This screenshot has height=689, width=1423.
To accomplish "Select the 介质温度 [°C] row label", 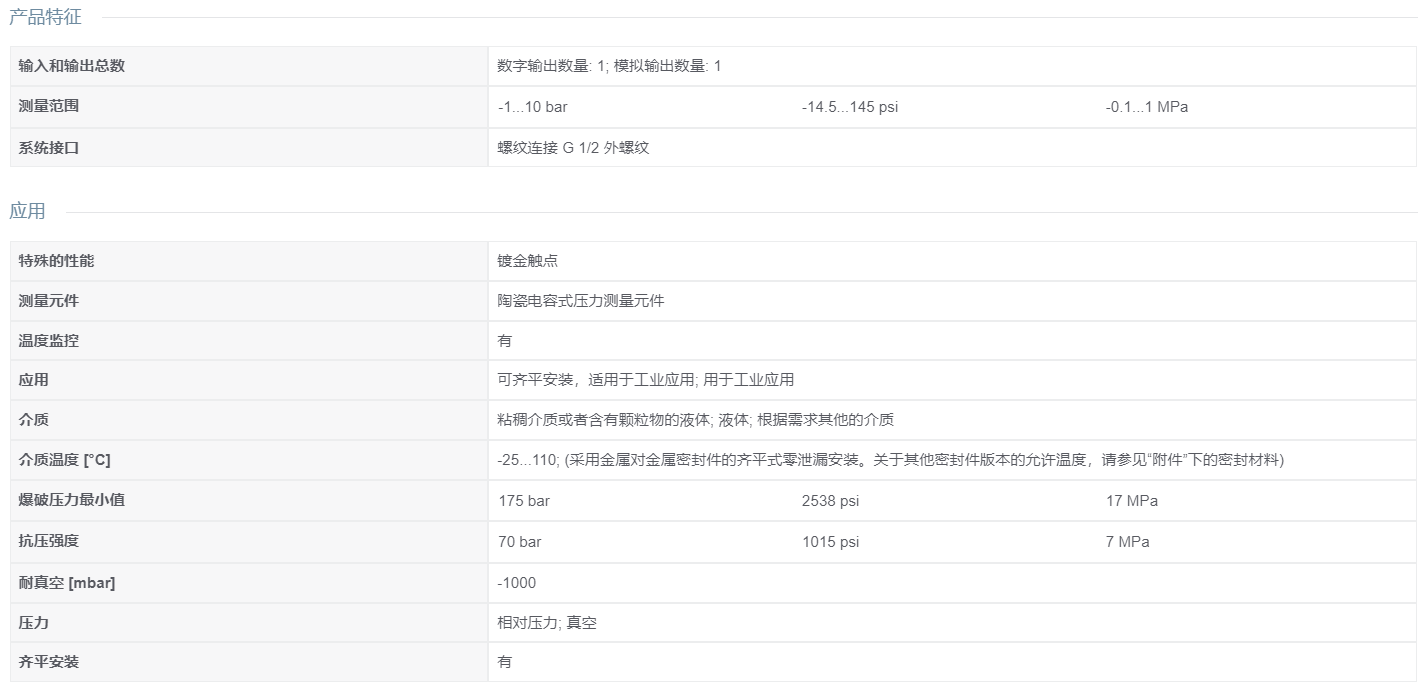I will [65, 460].
